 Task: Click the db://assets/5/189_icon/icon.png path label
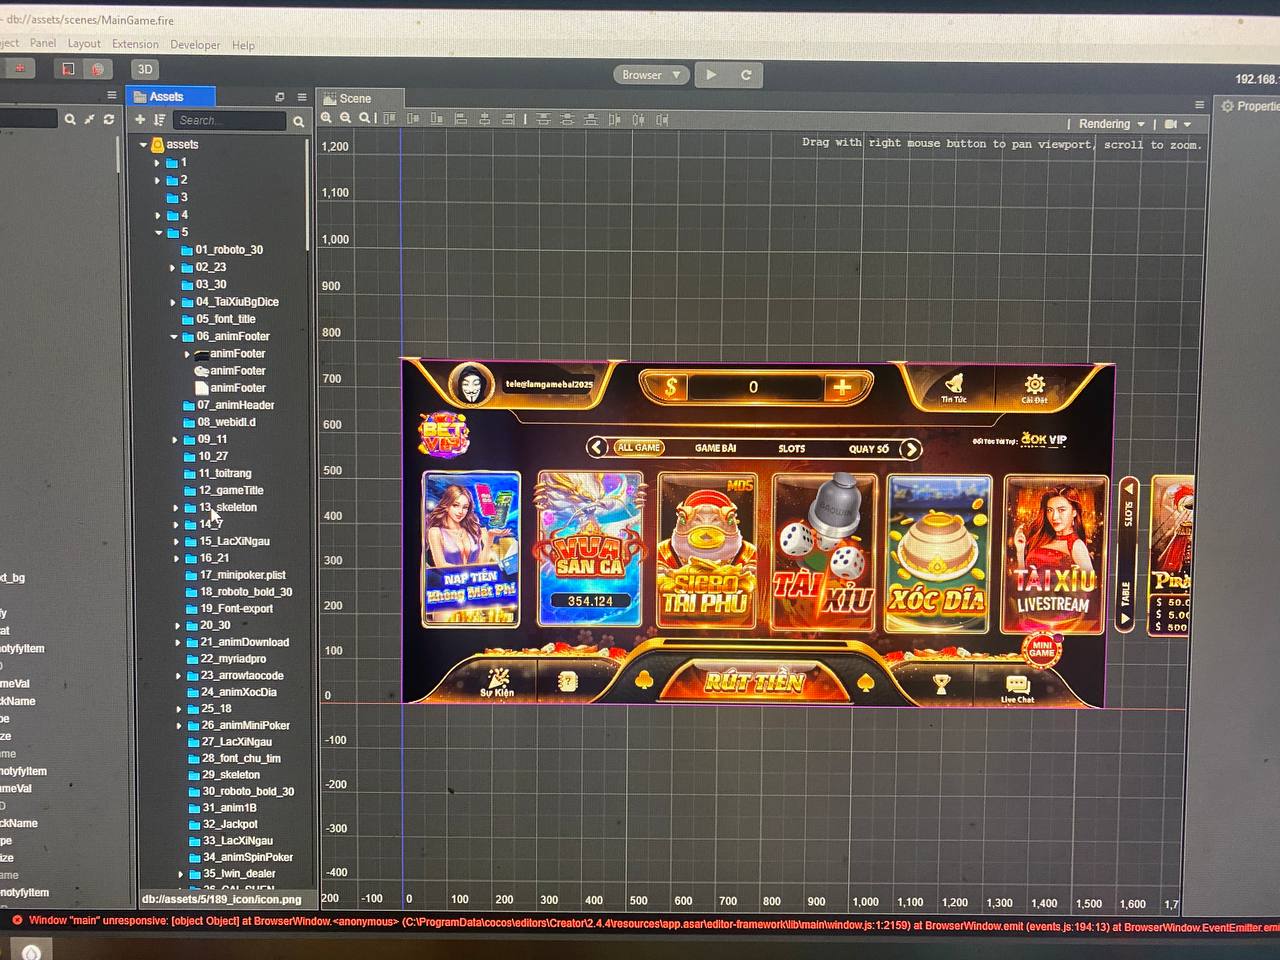click(x=221, y=899)
